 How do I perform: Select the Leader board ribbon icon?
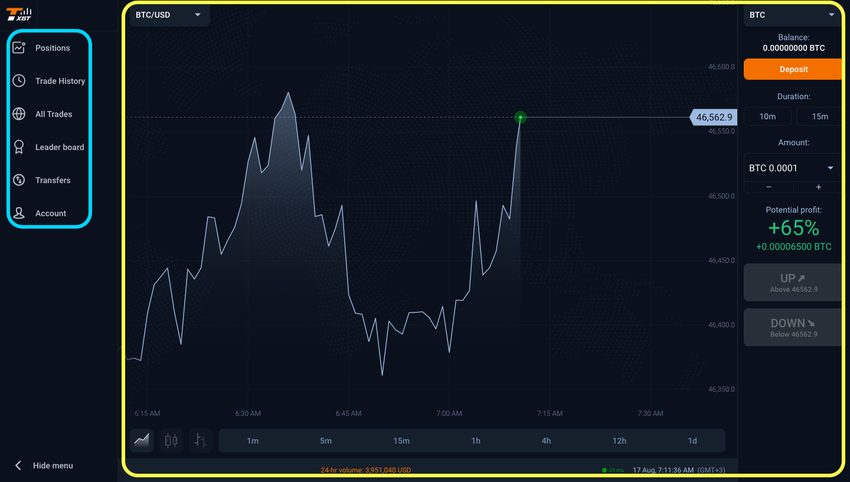[19, 147]
